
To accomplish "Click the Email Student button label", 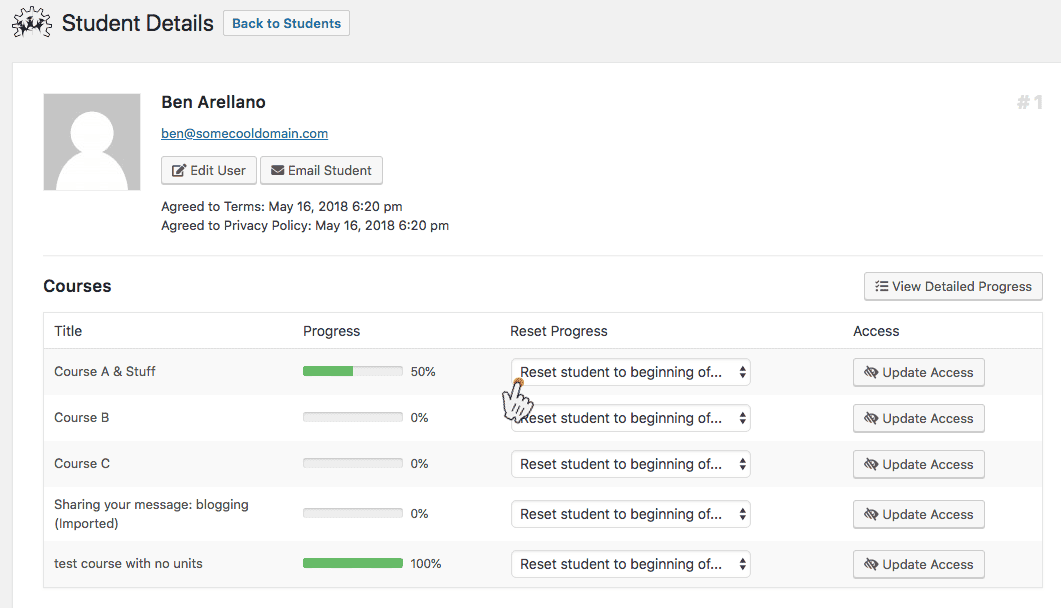I will 330,170.
